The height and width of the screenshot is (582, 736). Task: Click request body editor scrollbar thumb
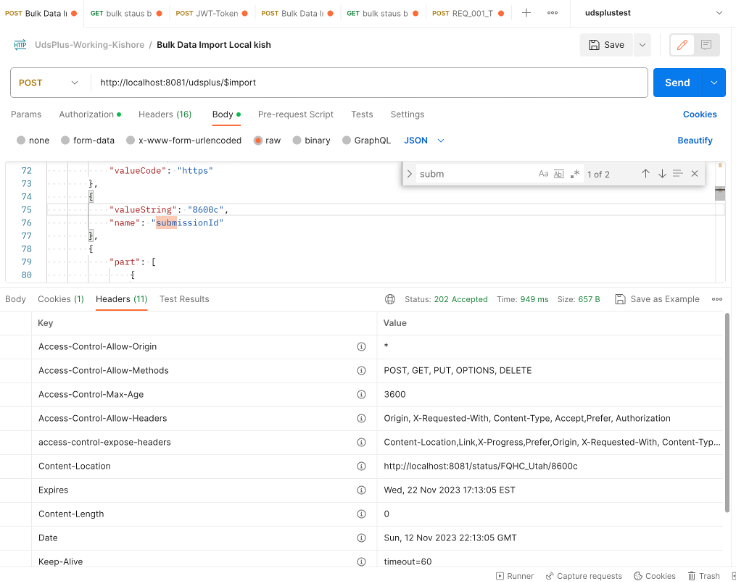click(720, 193)
